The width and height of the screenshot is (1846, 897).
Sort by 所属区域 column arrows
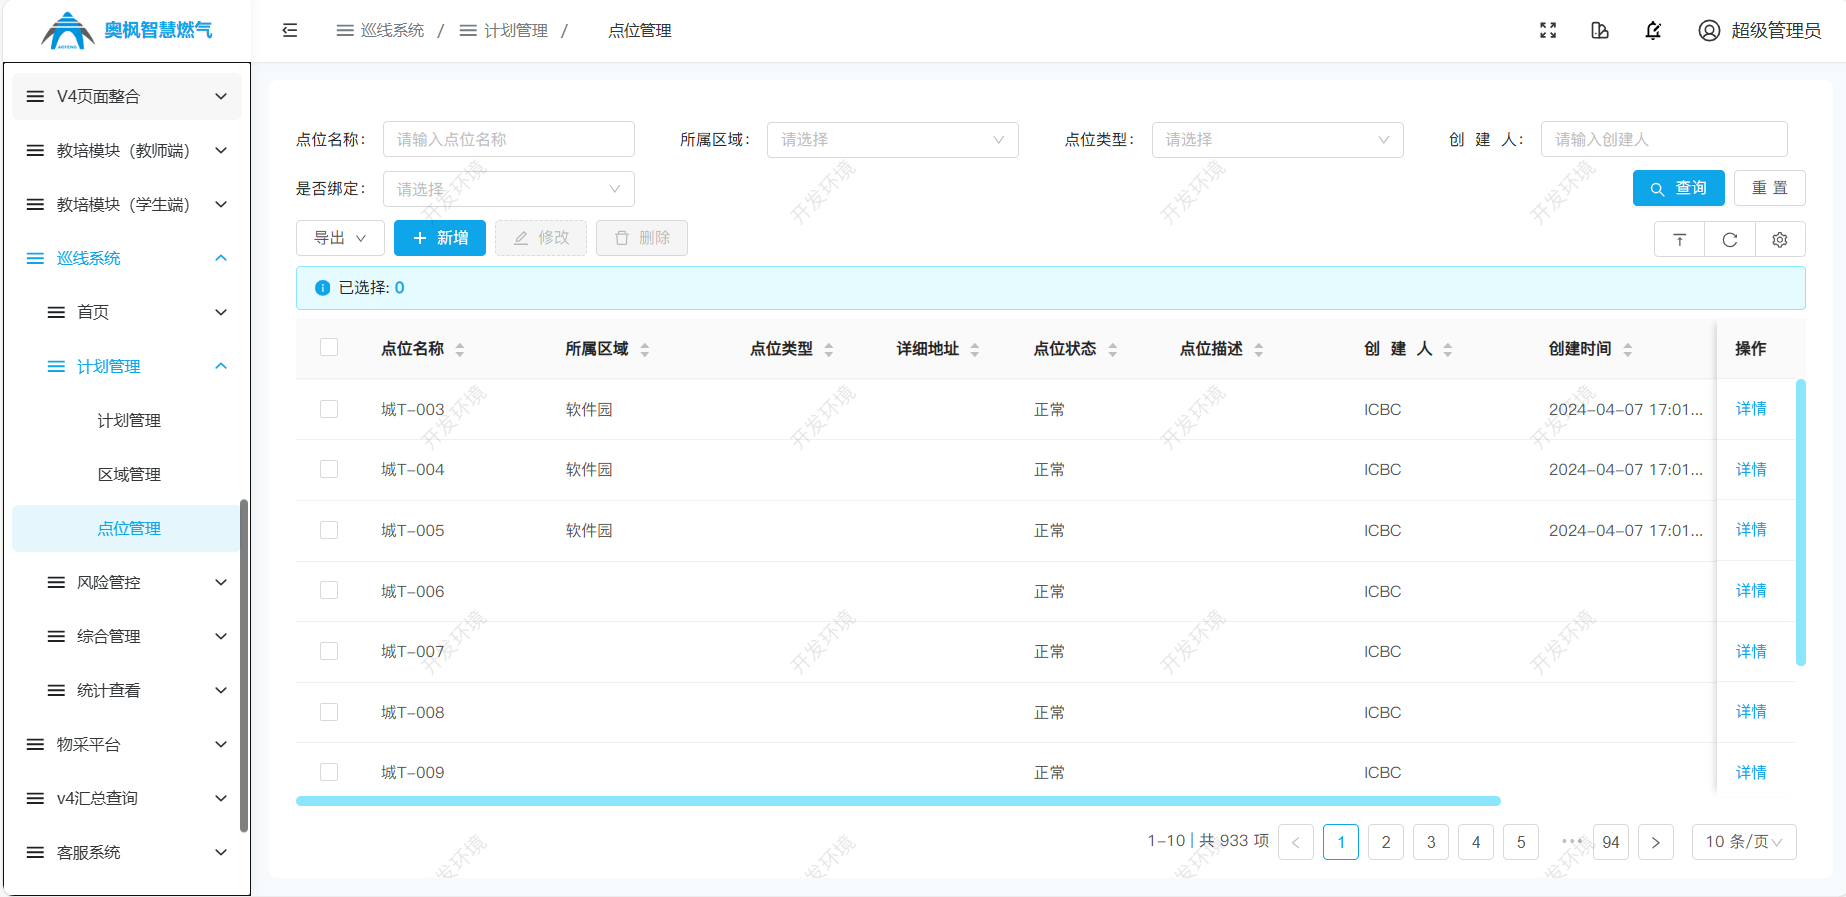pyautogui.click(x=645, y=349)
